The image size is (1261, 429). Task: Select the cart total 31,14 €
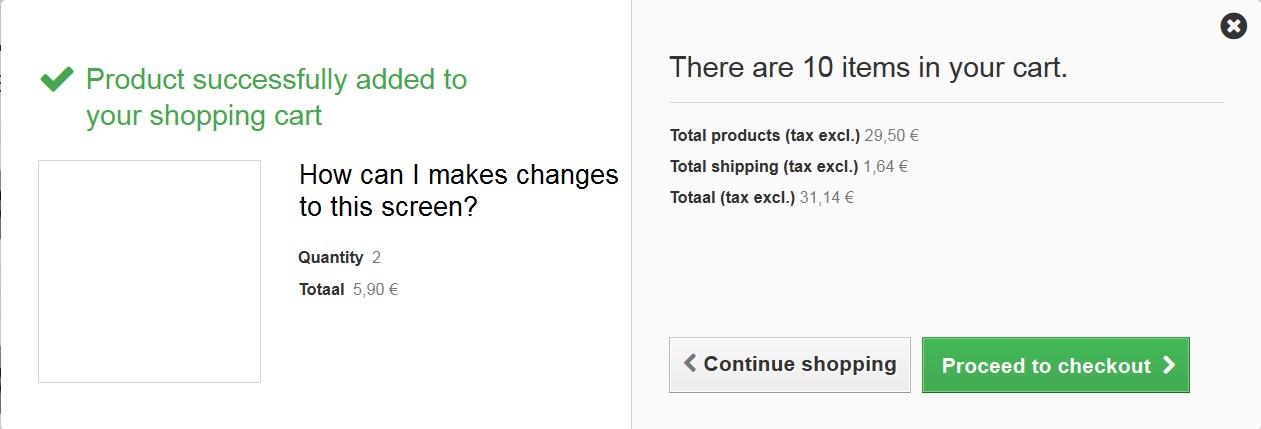826,198
